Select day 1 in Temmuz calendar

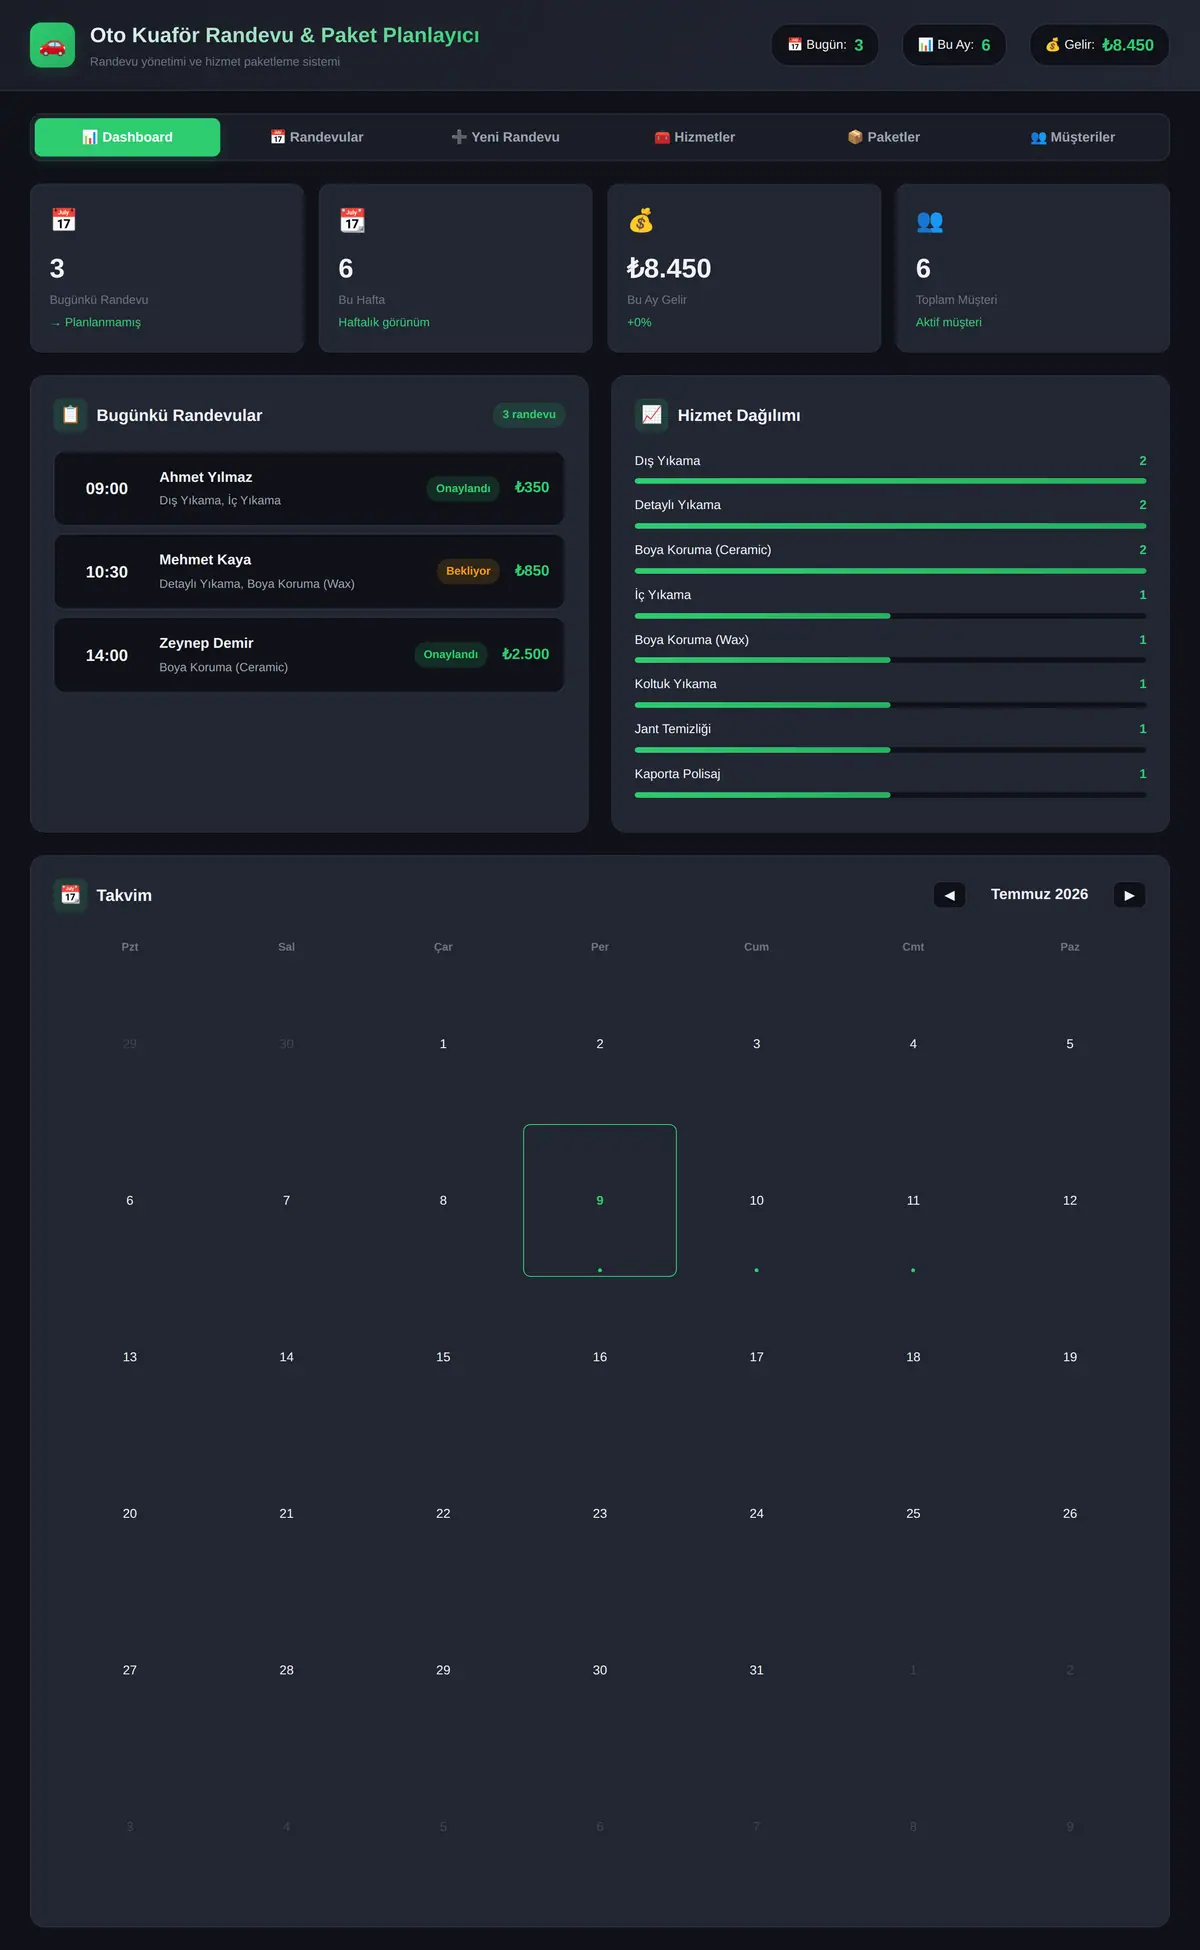pos(443,1044)
